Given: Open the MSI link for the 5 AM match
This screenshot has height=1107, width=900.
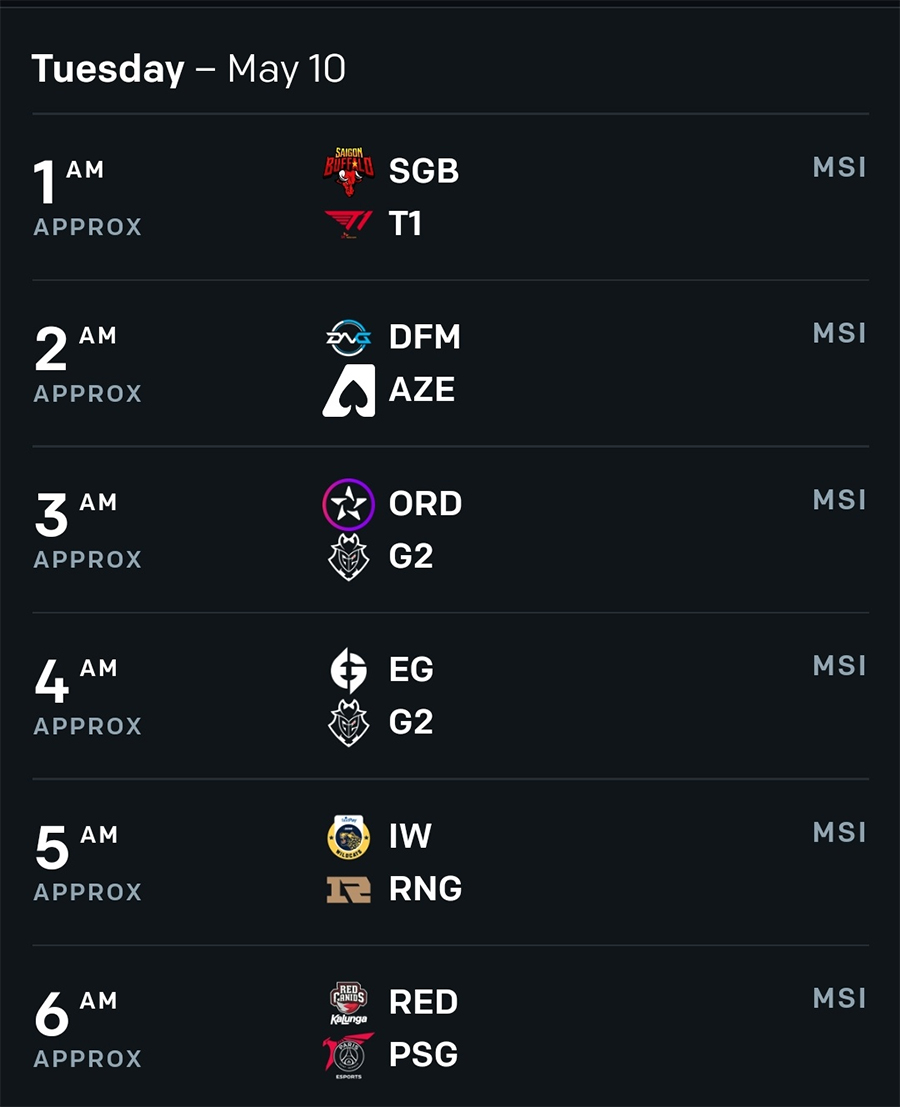Looking at the screenshot, I should point(839,832).
